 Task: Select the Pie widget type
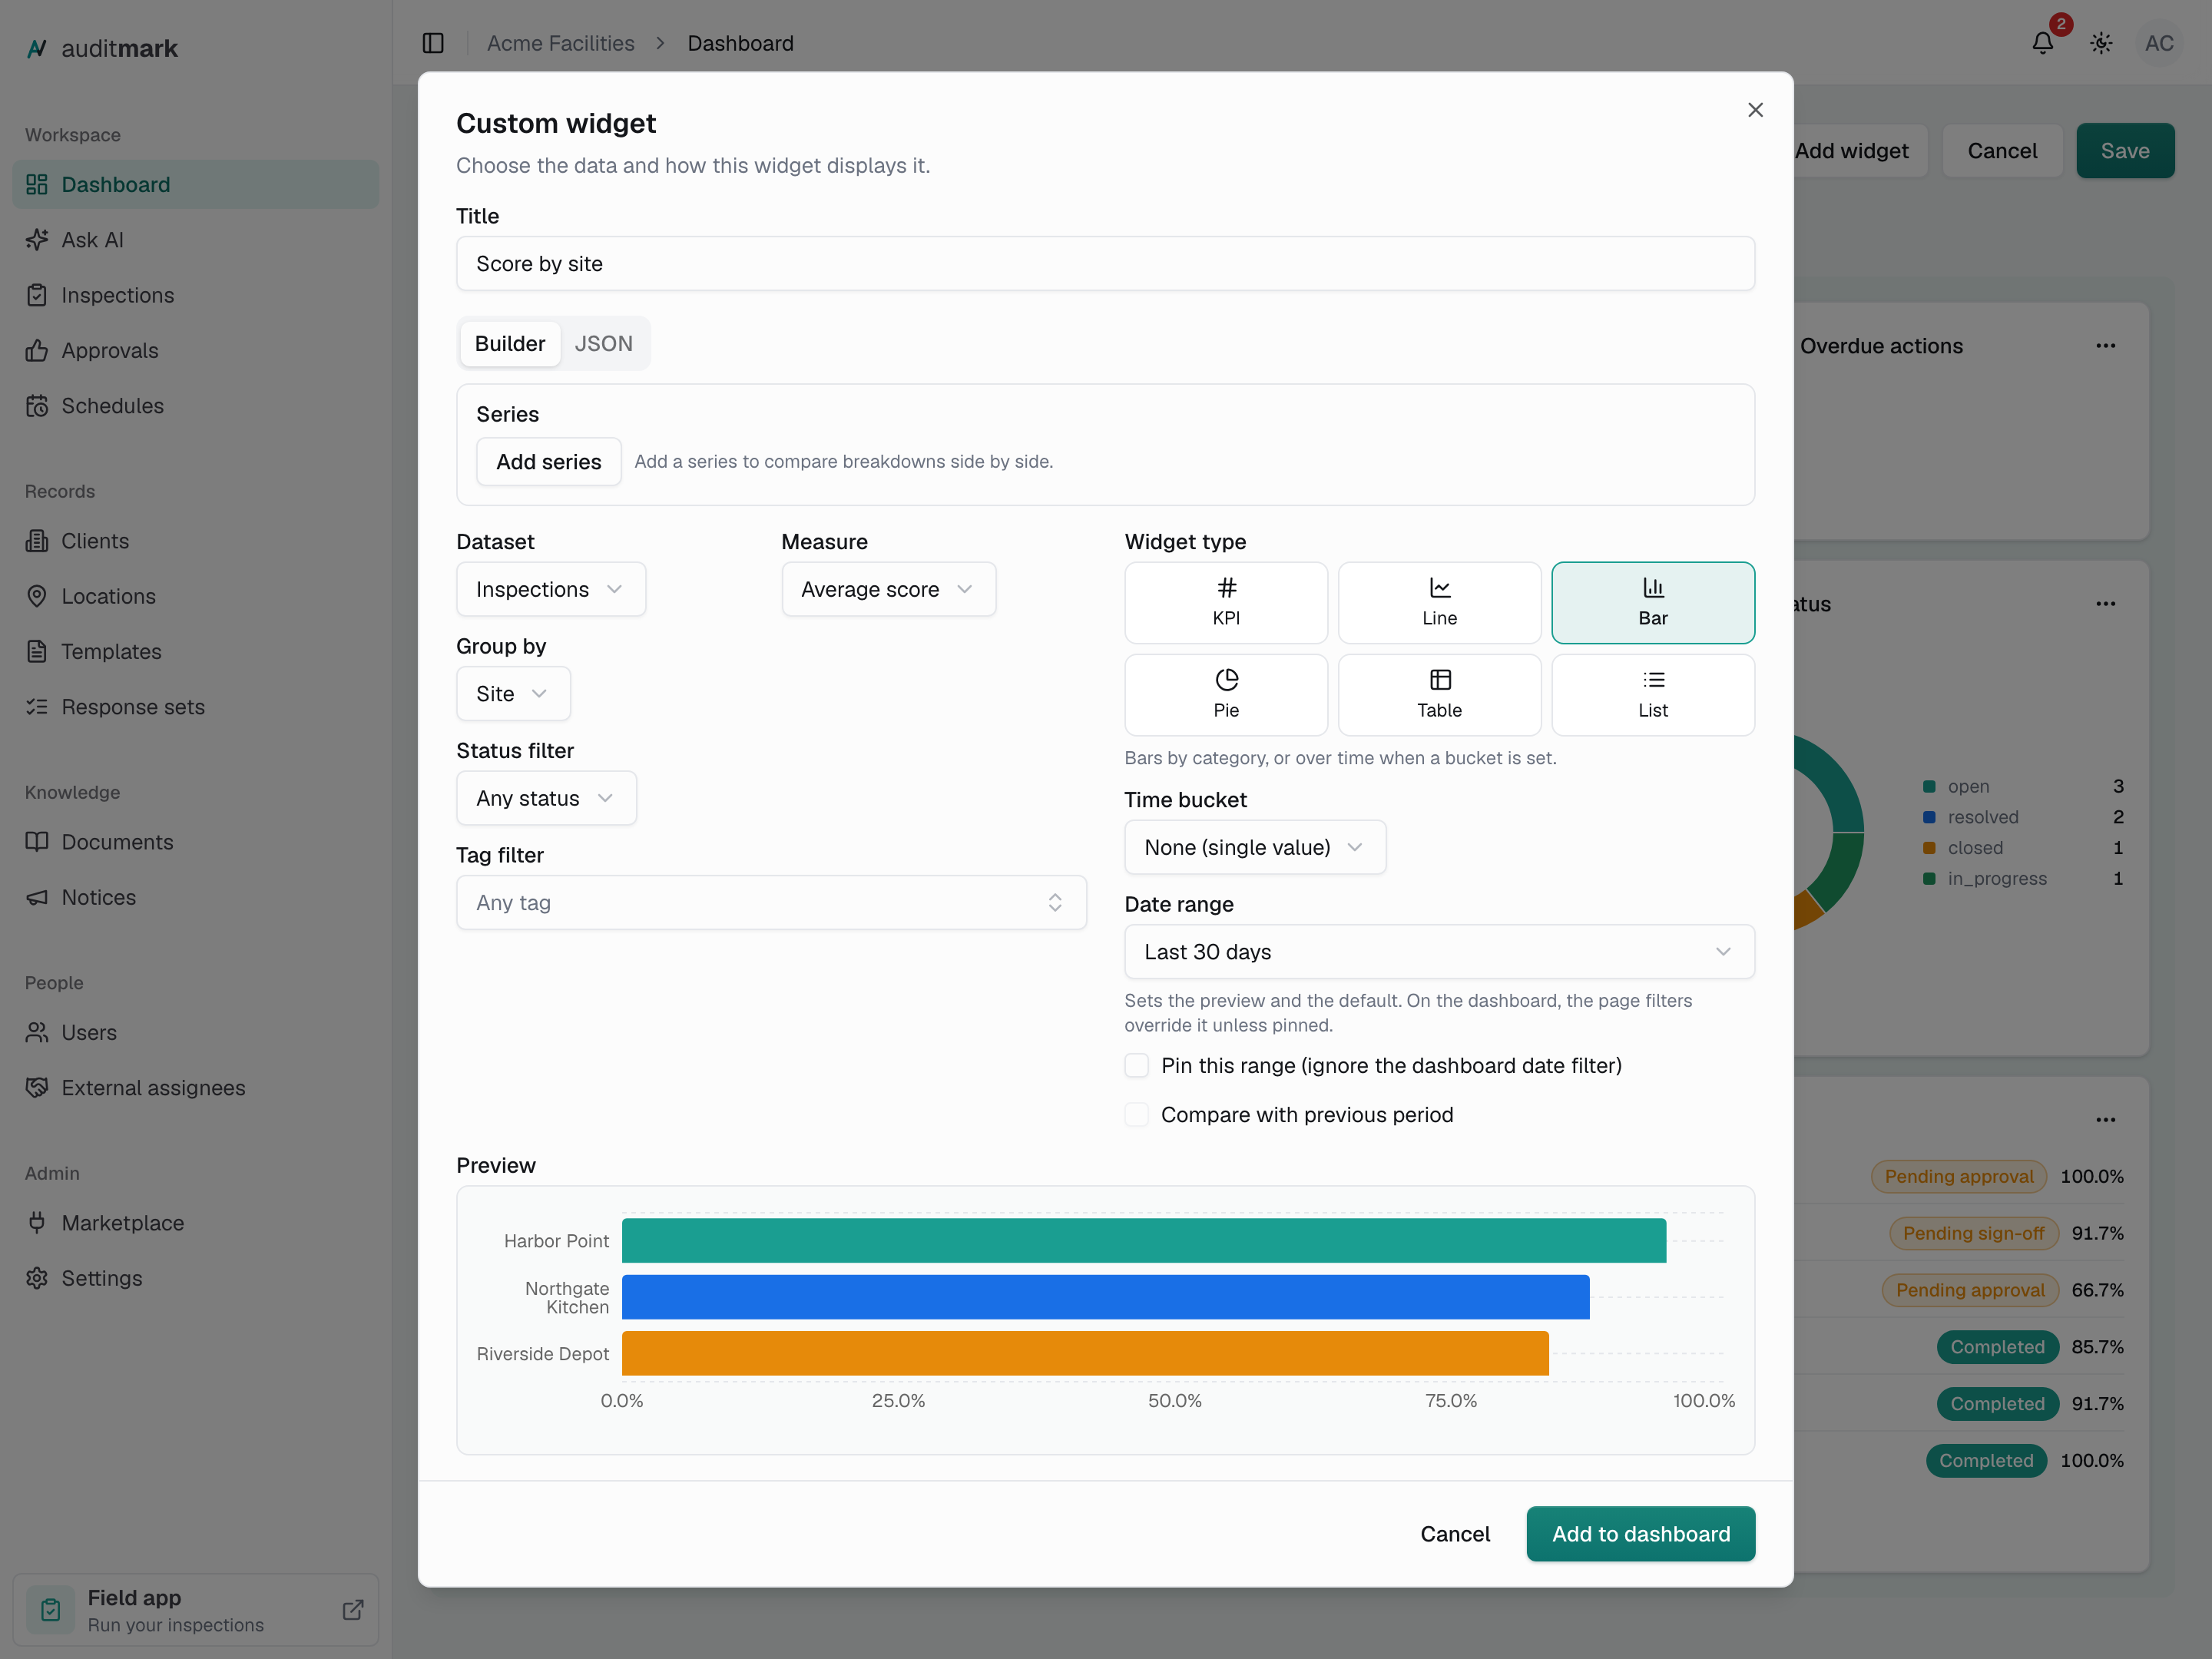click(x=1226, y=695)
